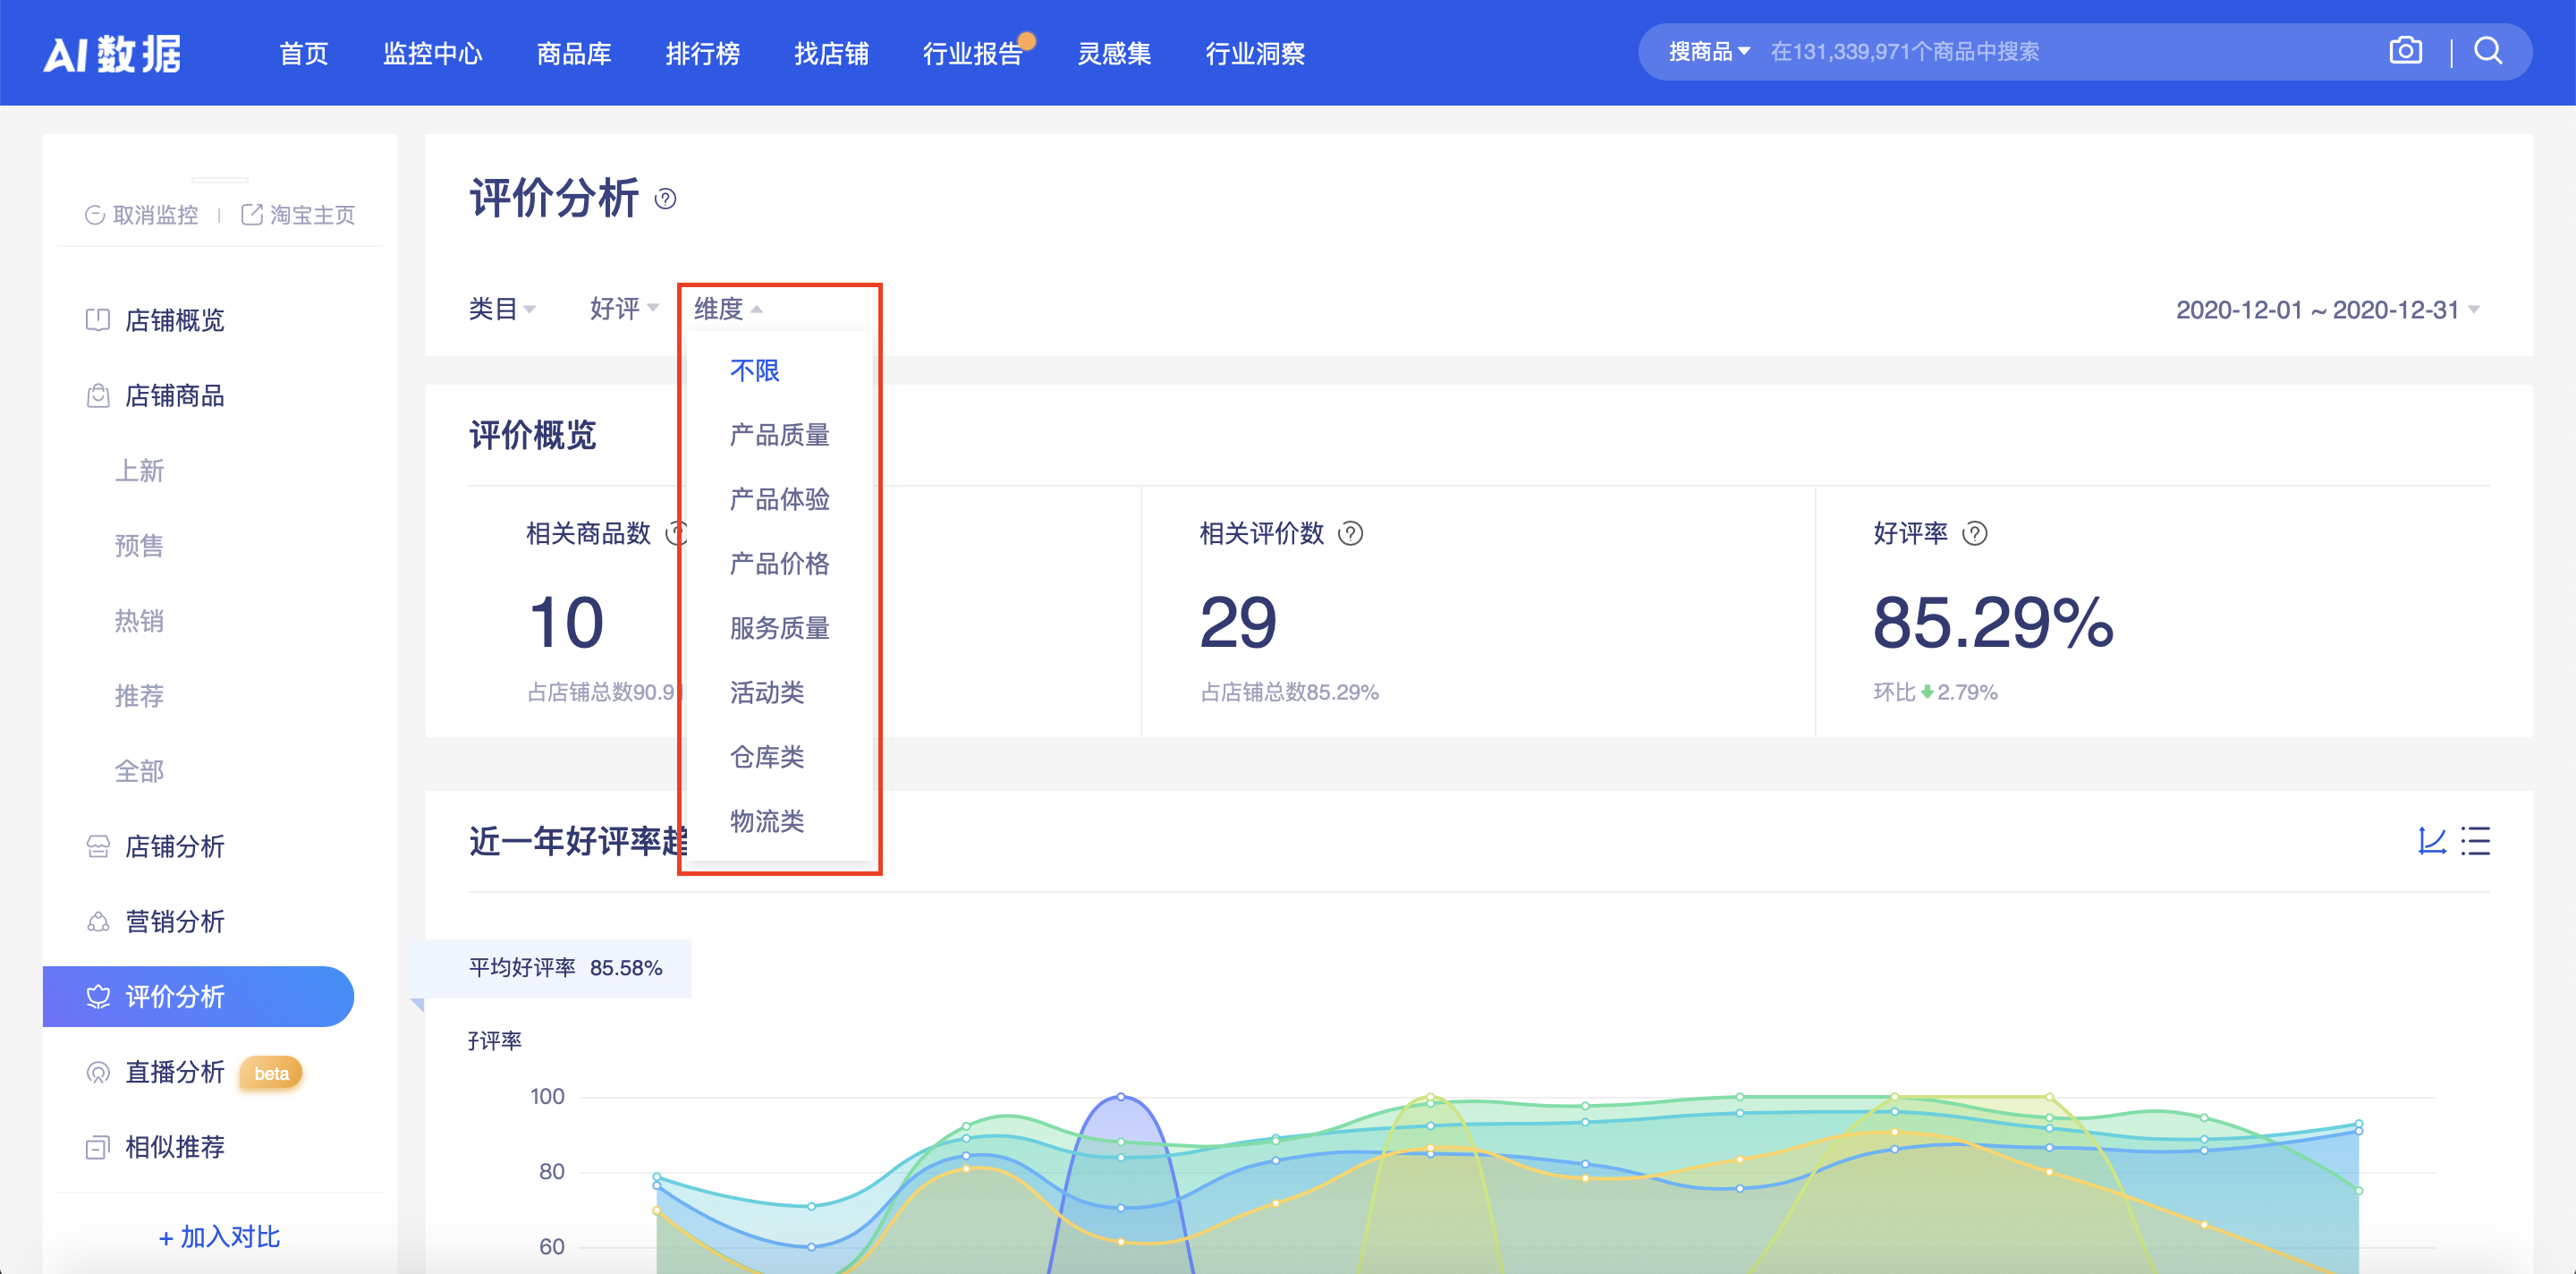The image size is (2576, 1274).
Task: Open 全部 under 店铺商品
Action: (139, 771)
